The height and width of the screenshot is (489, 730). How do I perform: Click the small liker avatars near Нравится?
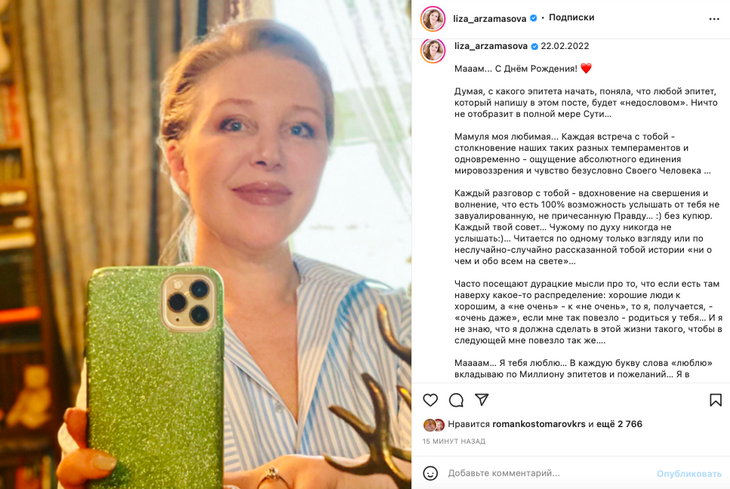433,424
